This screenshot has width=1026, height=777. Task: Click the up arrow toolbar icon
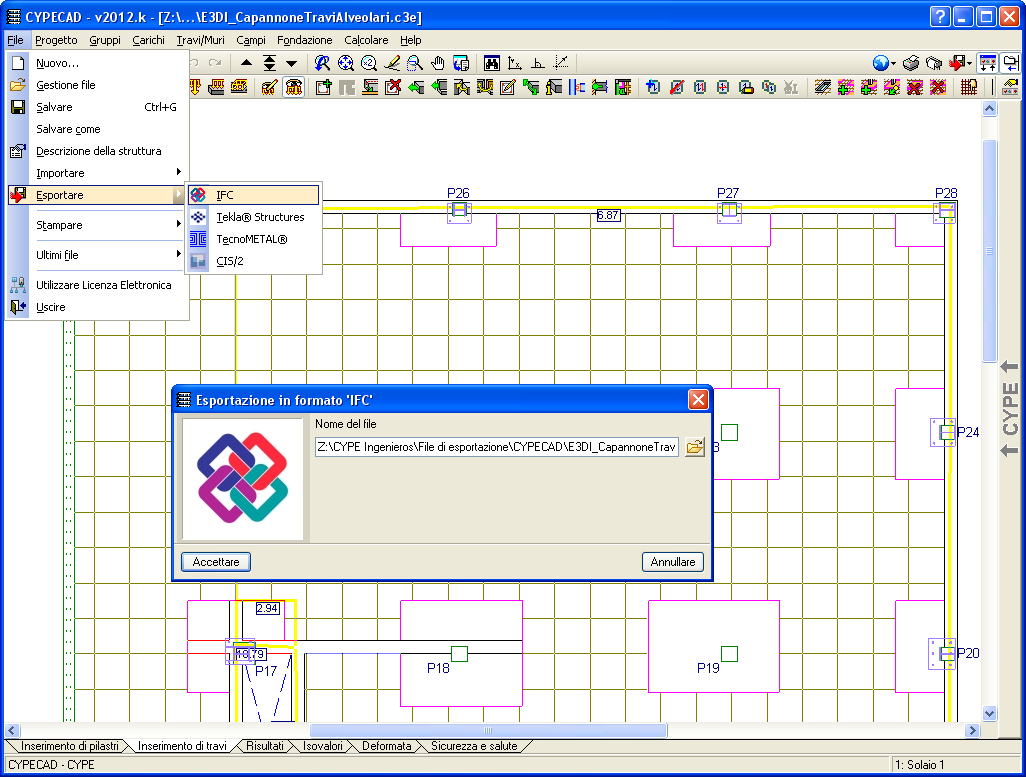pyautogui.click(x=246, y=63)
